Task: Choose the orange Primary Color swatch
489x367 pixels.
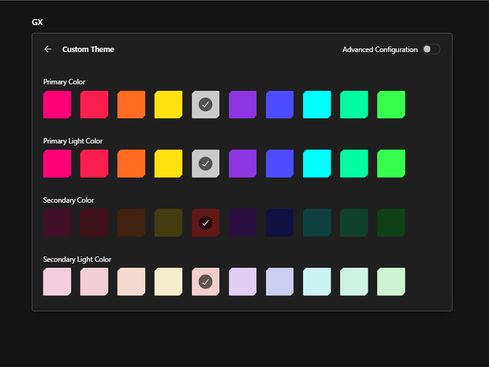Action: [131, 105]
